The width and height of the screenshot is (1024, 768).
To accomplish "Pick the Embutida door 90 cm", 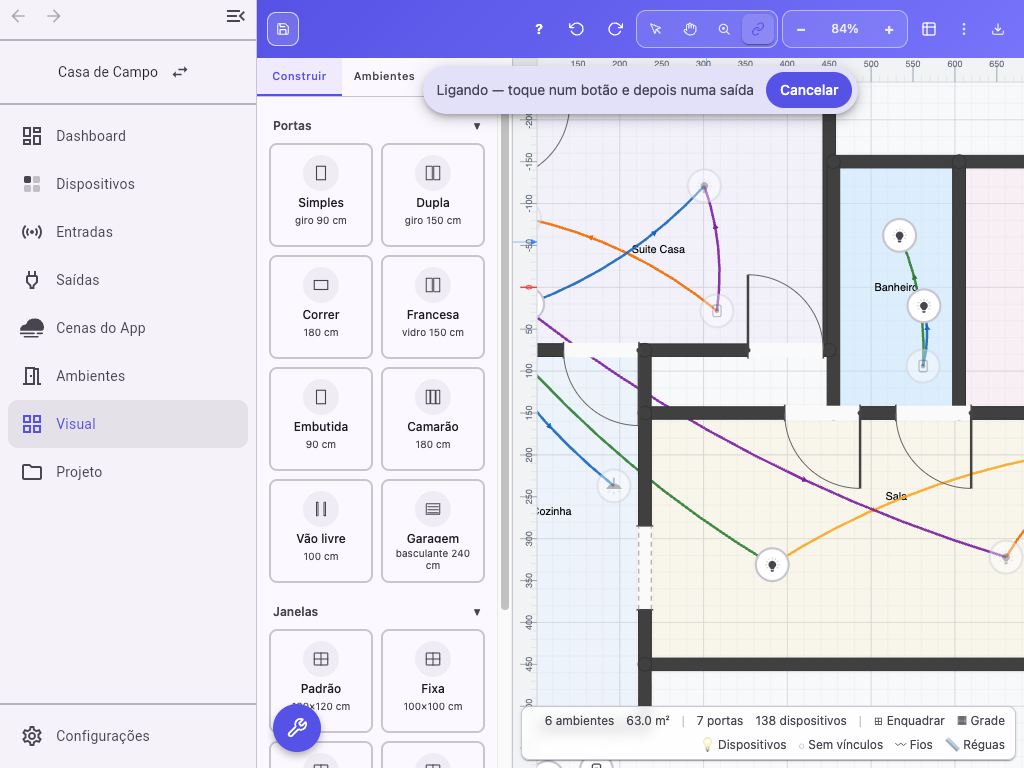I will coord(321,419).
